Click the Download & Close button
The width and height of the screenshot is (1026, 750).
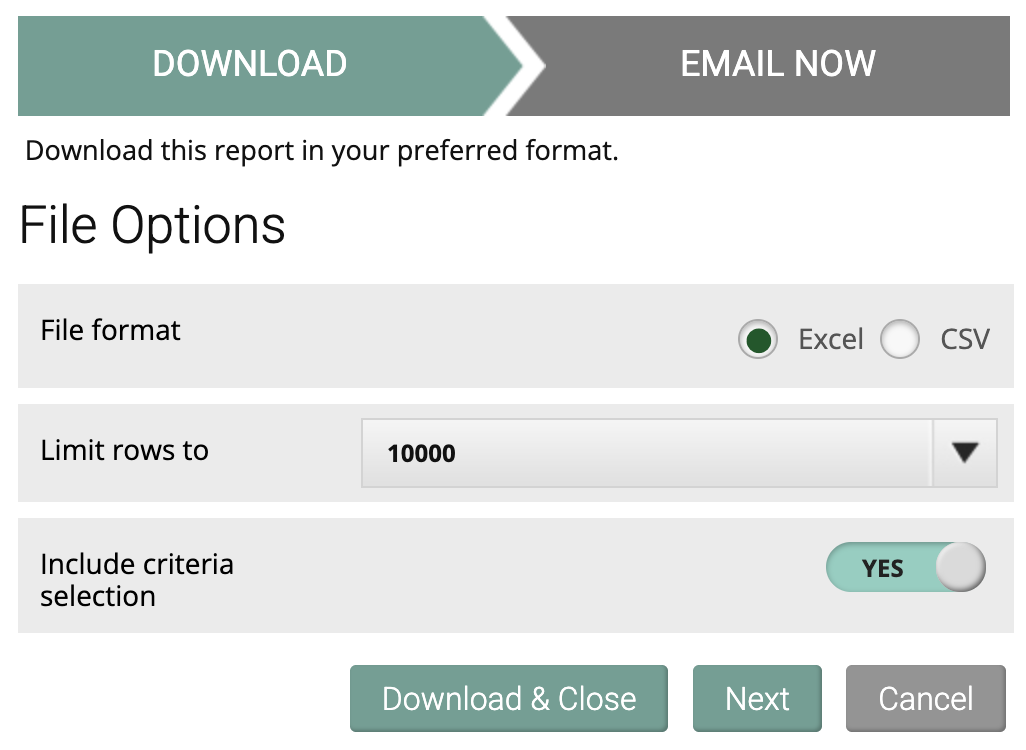[x=508, y=698]
